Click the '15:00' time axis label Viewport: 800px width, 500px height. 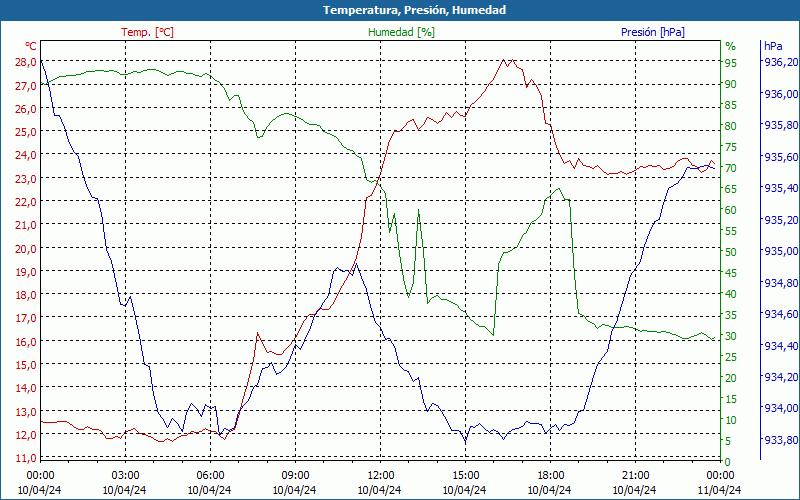click(465, 476)
